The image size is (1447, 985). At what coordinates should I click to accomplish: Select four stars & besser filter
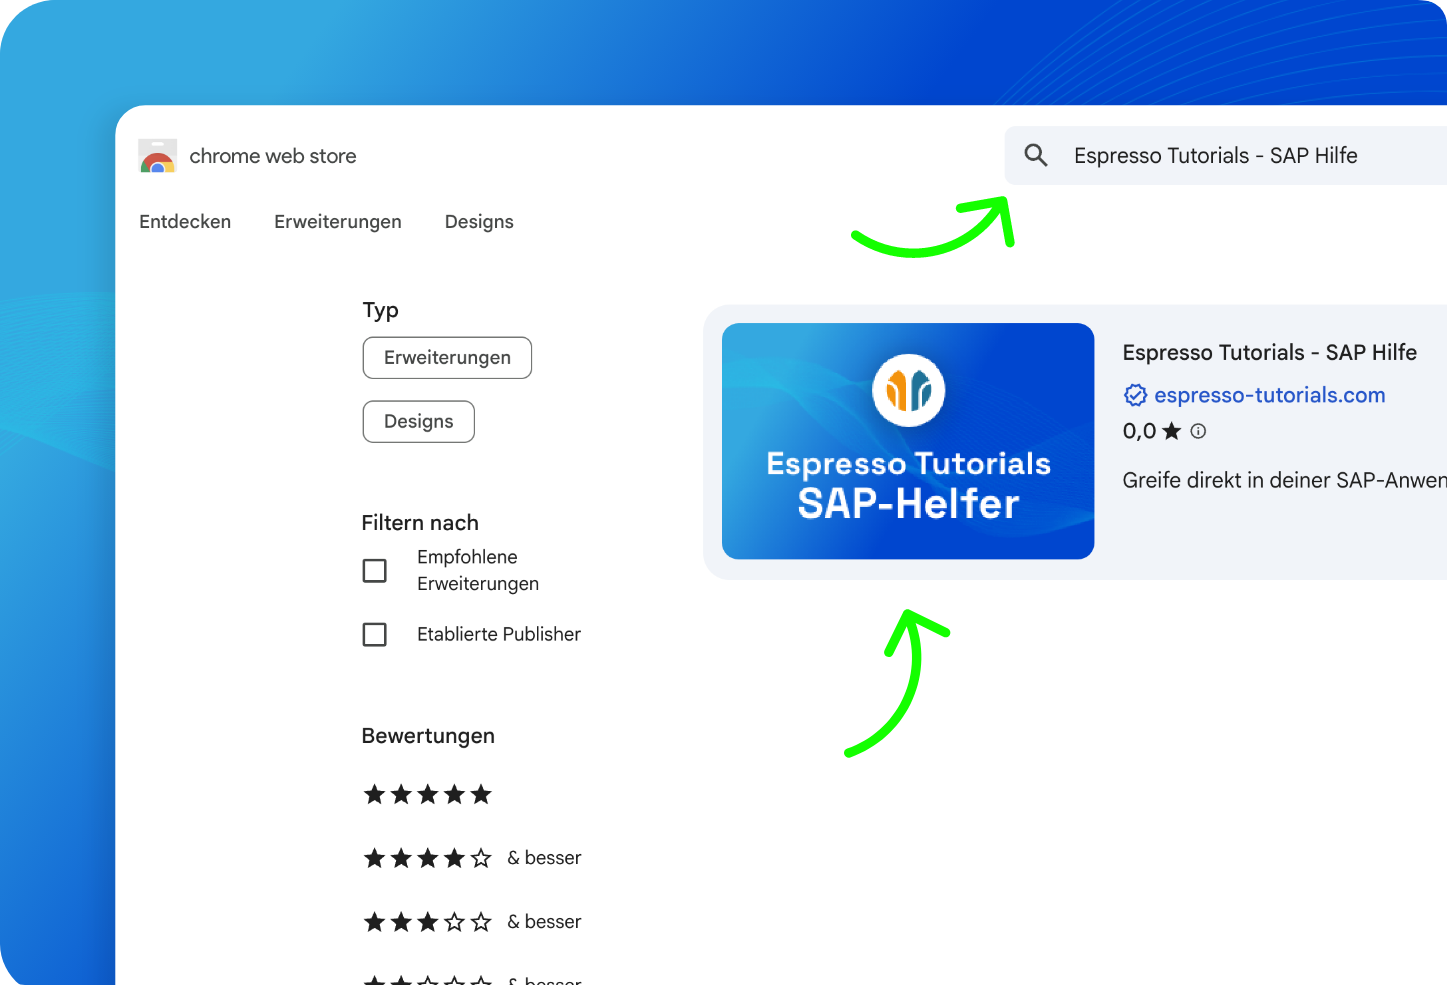(x=472, y=858)
